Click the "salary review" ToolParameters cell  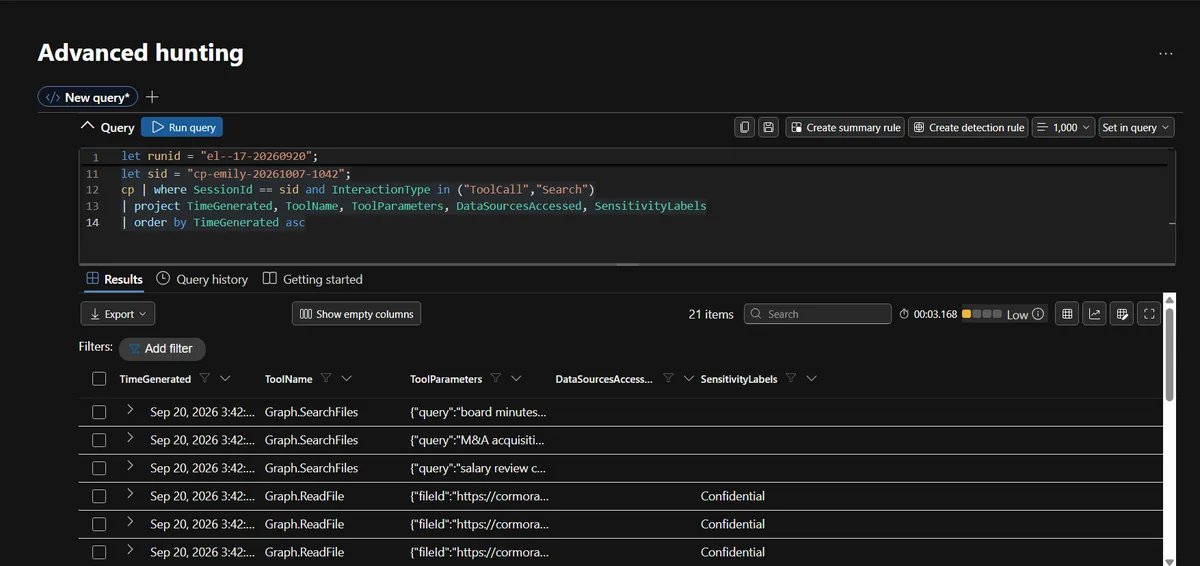point(478,468)
